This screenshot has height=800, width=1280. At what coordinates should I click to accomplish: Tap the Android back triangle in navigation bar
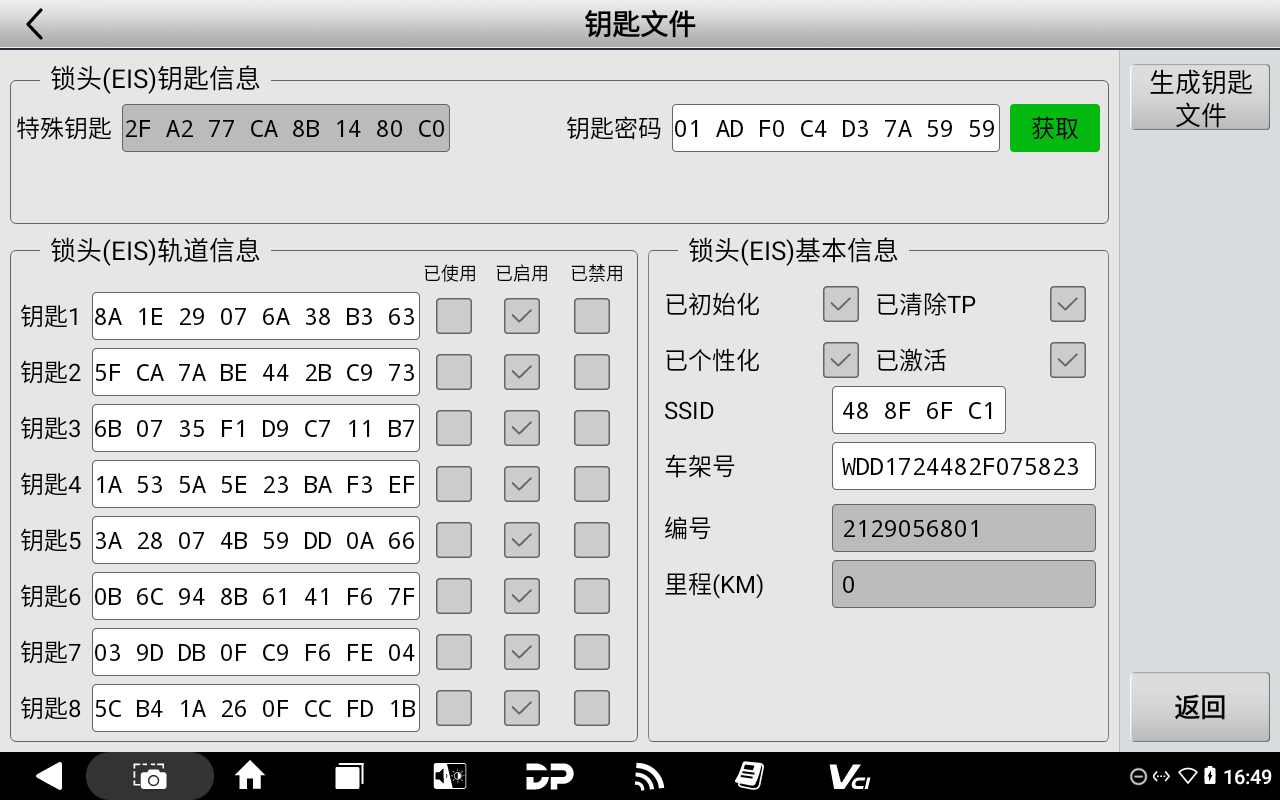click(48, 776)
